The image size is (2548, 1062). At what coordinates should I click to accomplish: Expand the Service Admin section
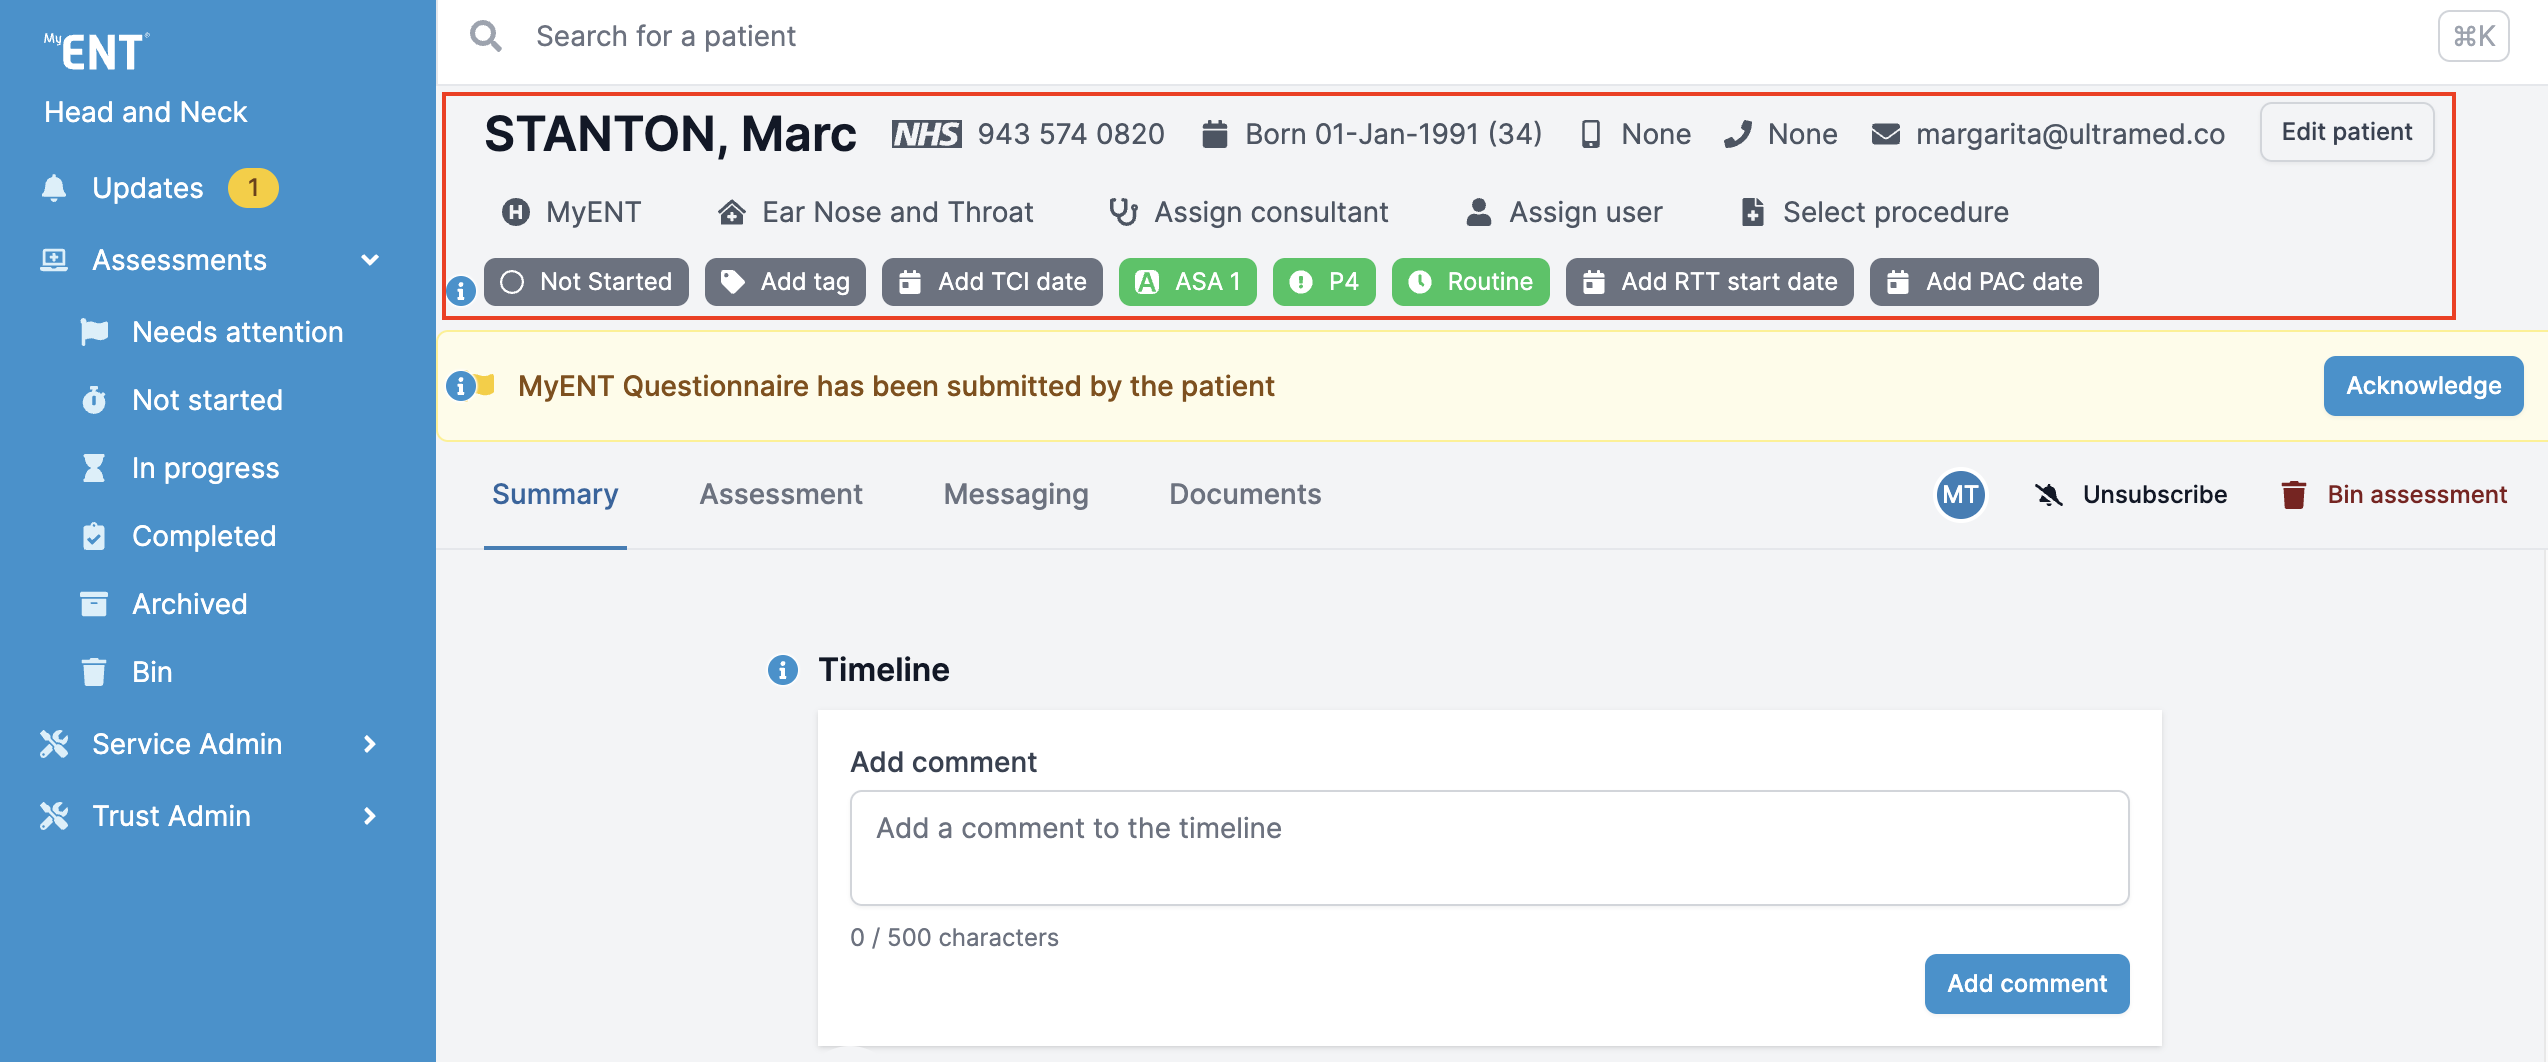click(370, 744)
